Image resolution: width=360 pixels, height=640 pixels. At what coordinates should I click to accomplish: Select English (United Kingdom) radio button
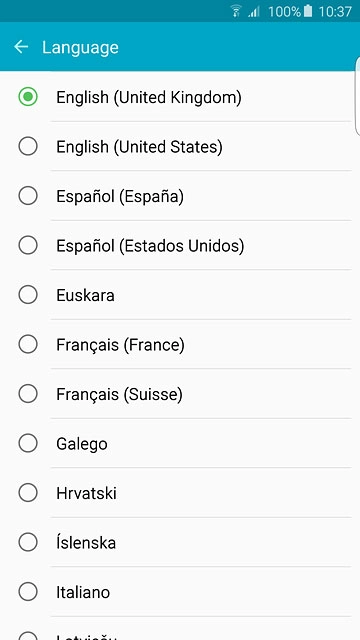coord(28,97)
